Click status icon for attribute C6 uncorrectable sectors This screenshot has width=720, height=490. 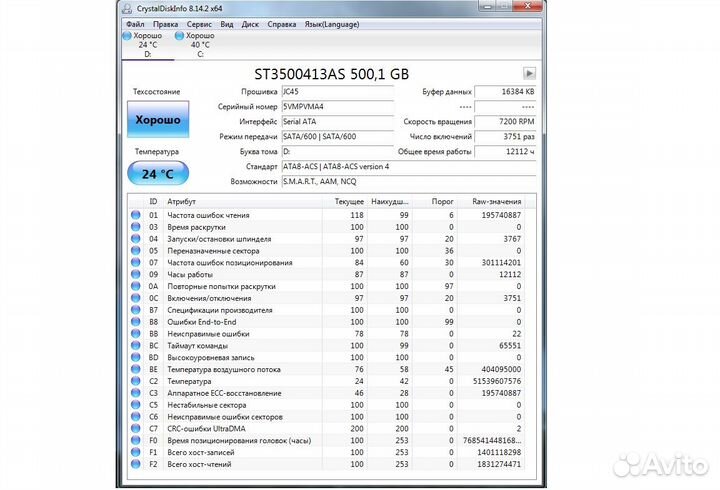[135, 417]
